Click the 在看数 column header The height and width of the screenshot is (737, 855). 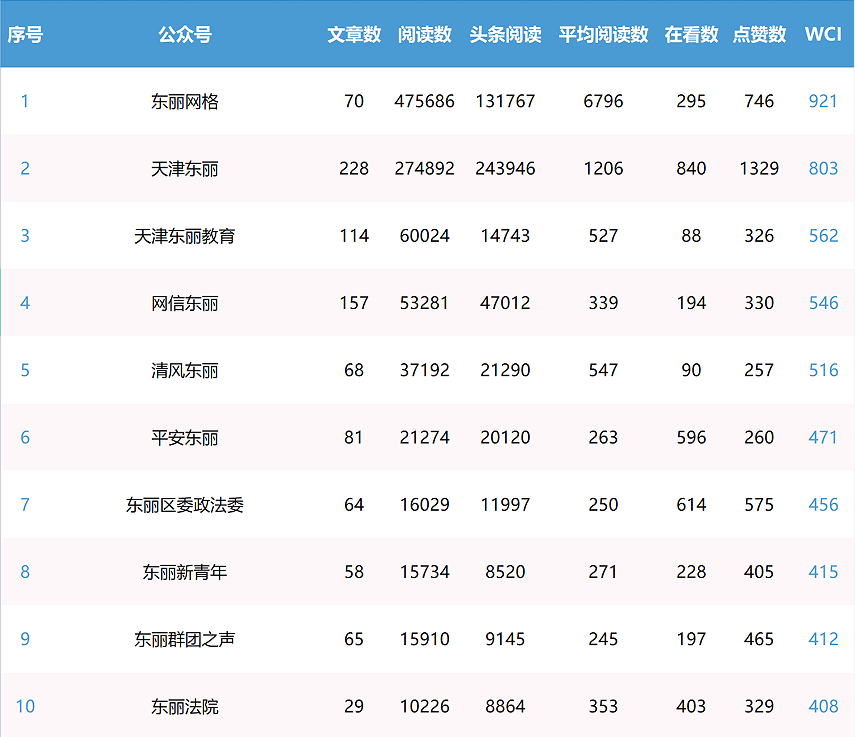691,34
